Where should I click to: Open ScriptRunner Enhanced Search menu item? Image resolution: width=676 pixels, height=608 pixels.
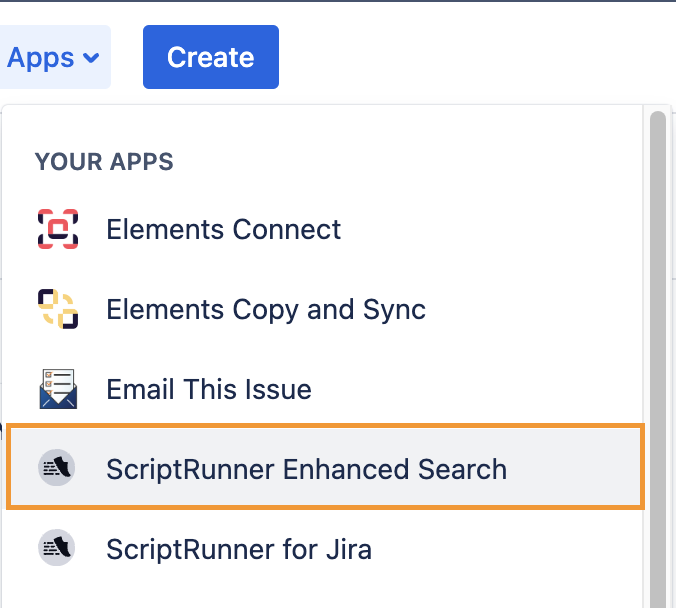click(x=306, y=468)
